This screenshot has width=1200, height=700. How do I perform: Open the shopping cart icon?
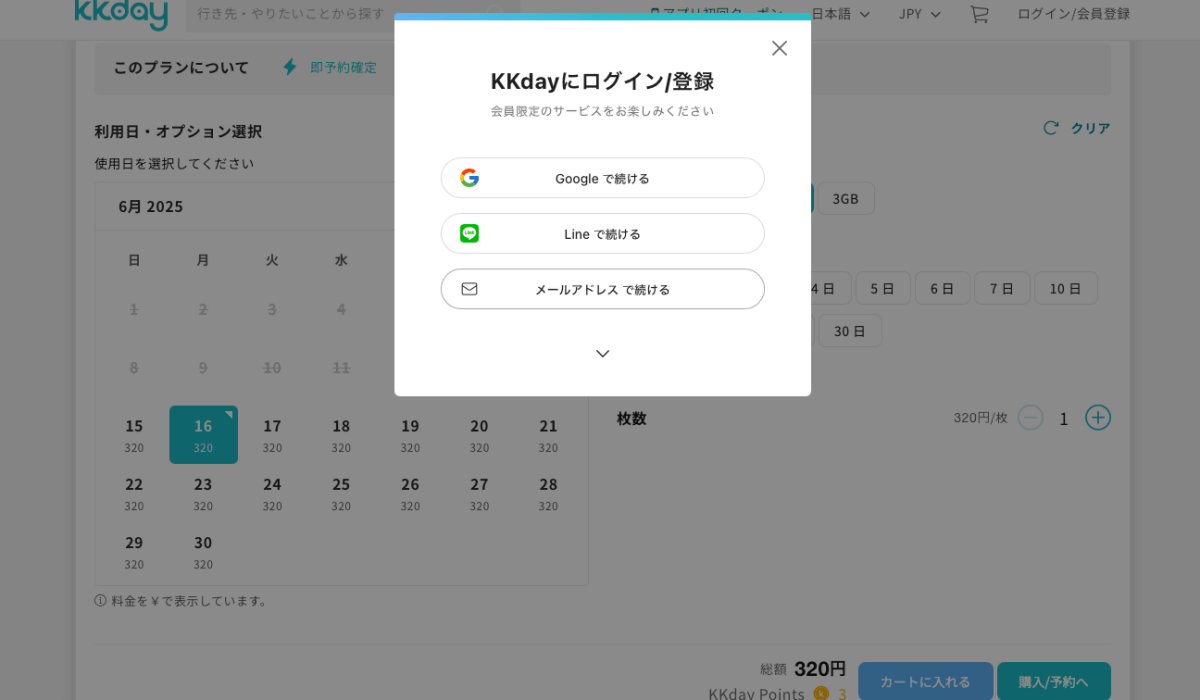pyautogui.click(x=979, y=14)
